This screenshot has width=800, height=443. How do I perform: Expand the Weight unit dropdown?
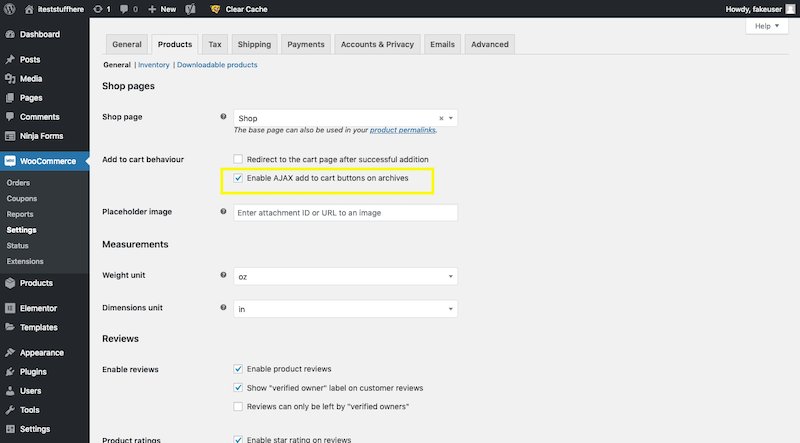pyautogui.click(x=345, y=276)
